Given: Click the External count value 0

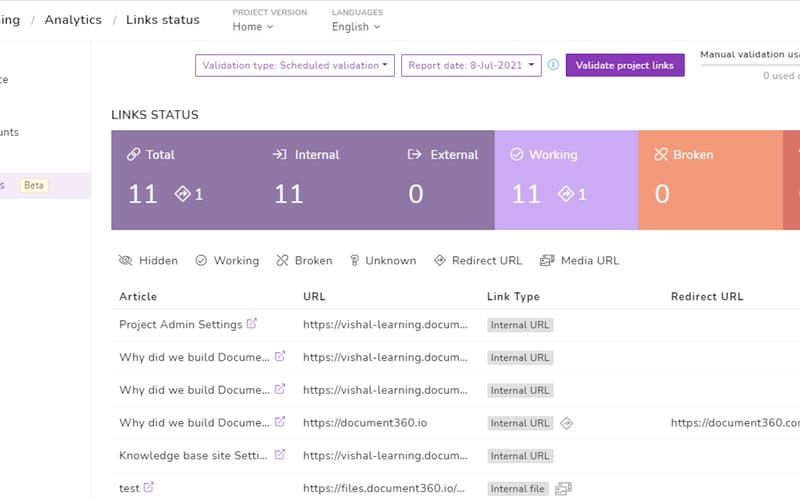Looking at the screenshot, I should click(x=416, y=194).
